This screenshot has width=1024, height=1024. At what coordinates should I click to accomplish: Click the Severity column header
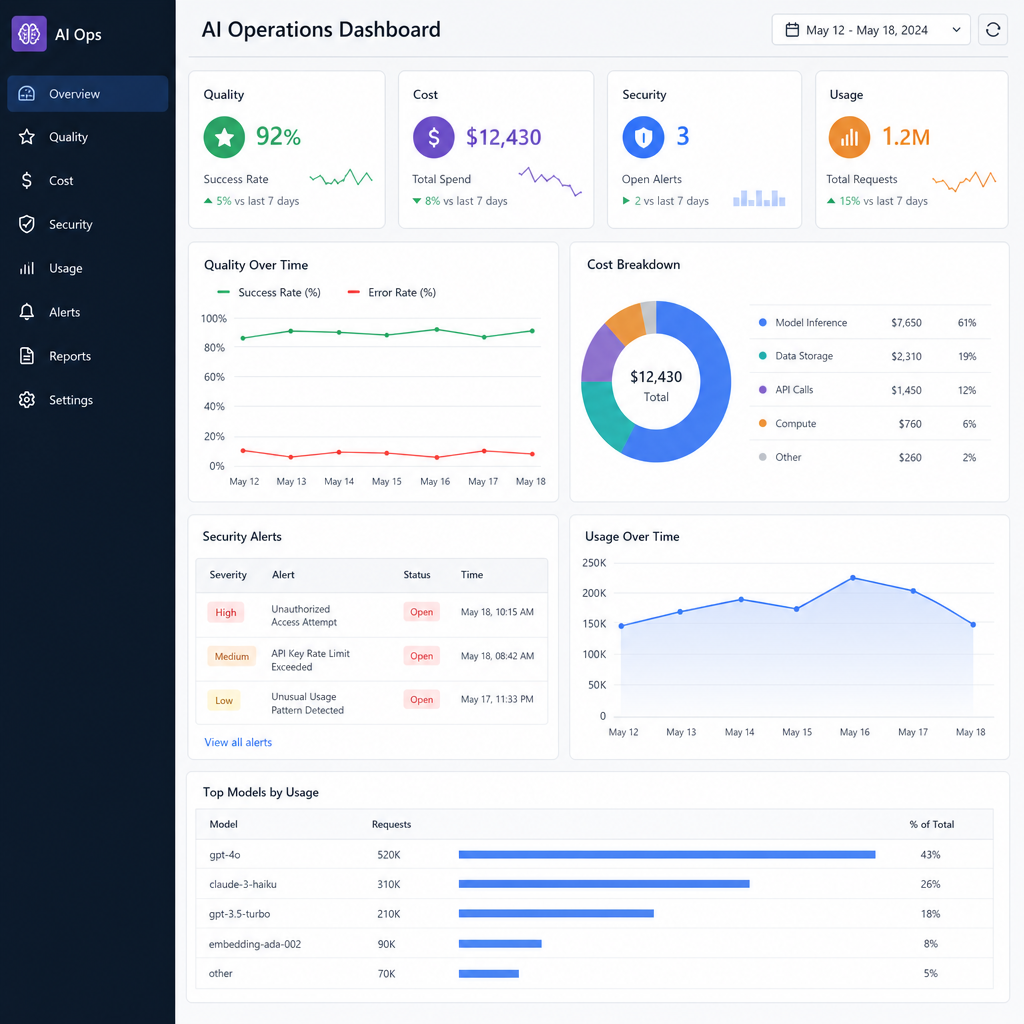228,575
